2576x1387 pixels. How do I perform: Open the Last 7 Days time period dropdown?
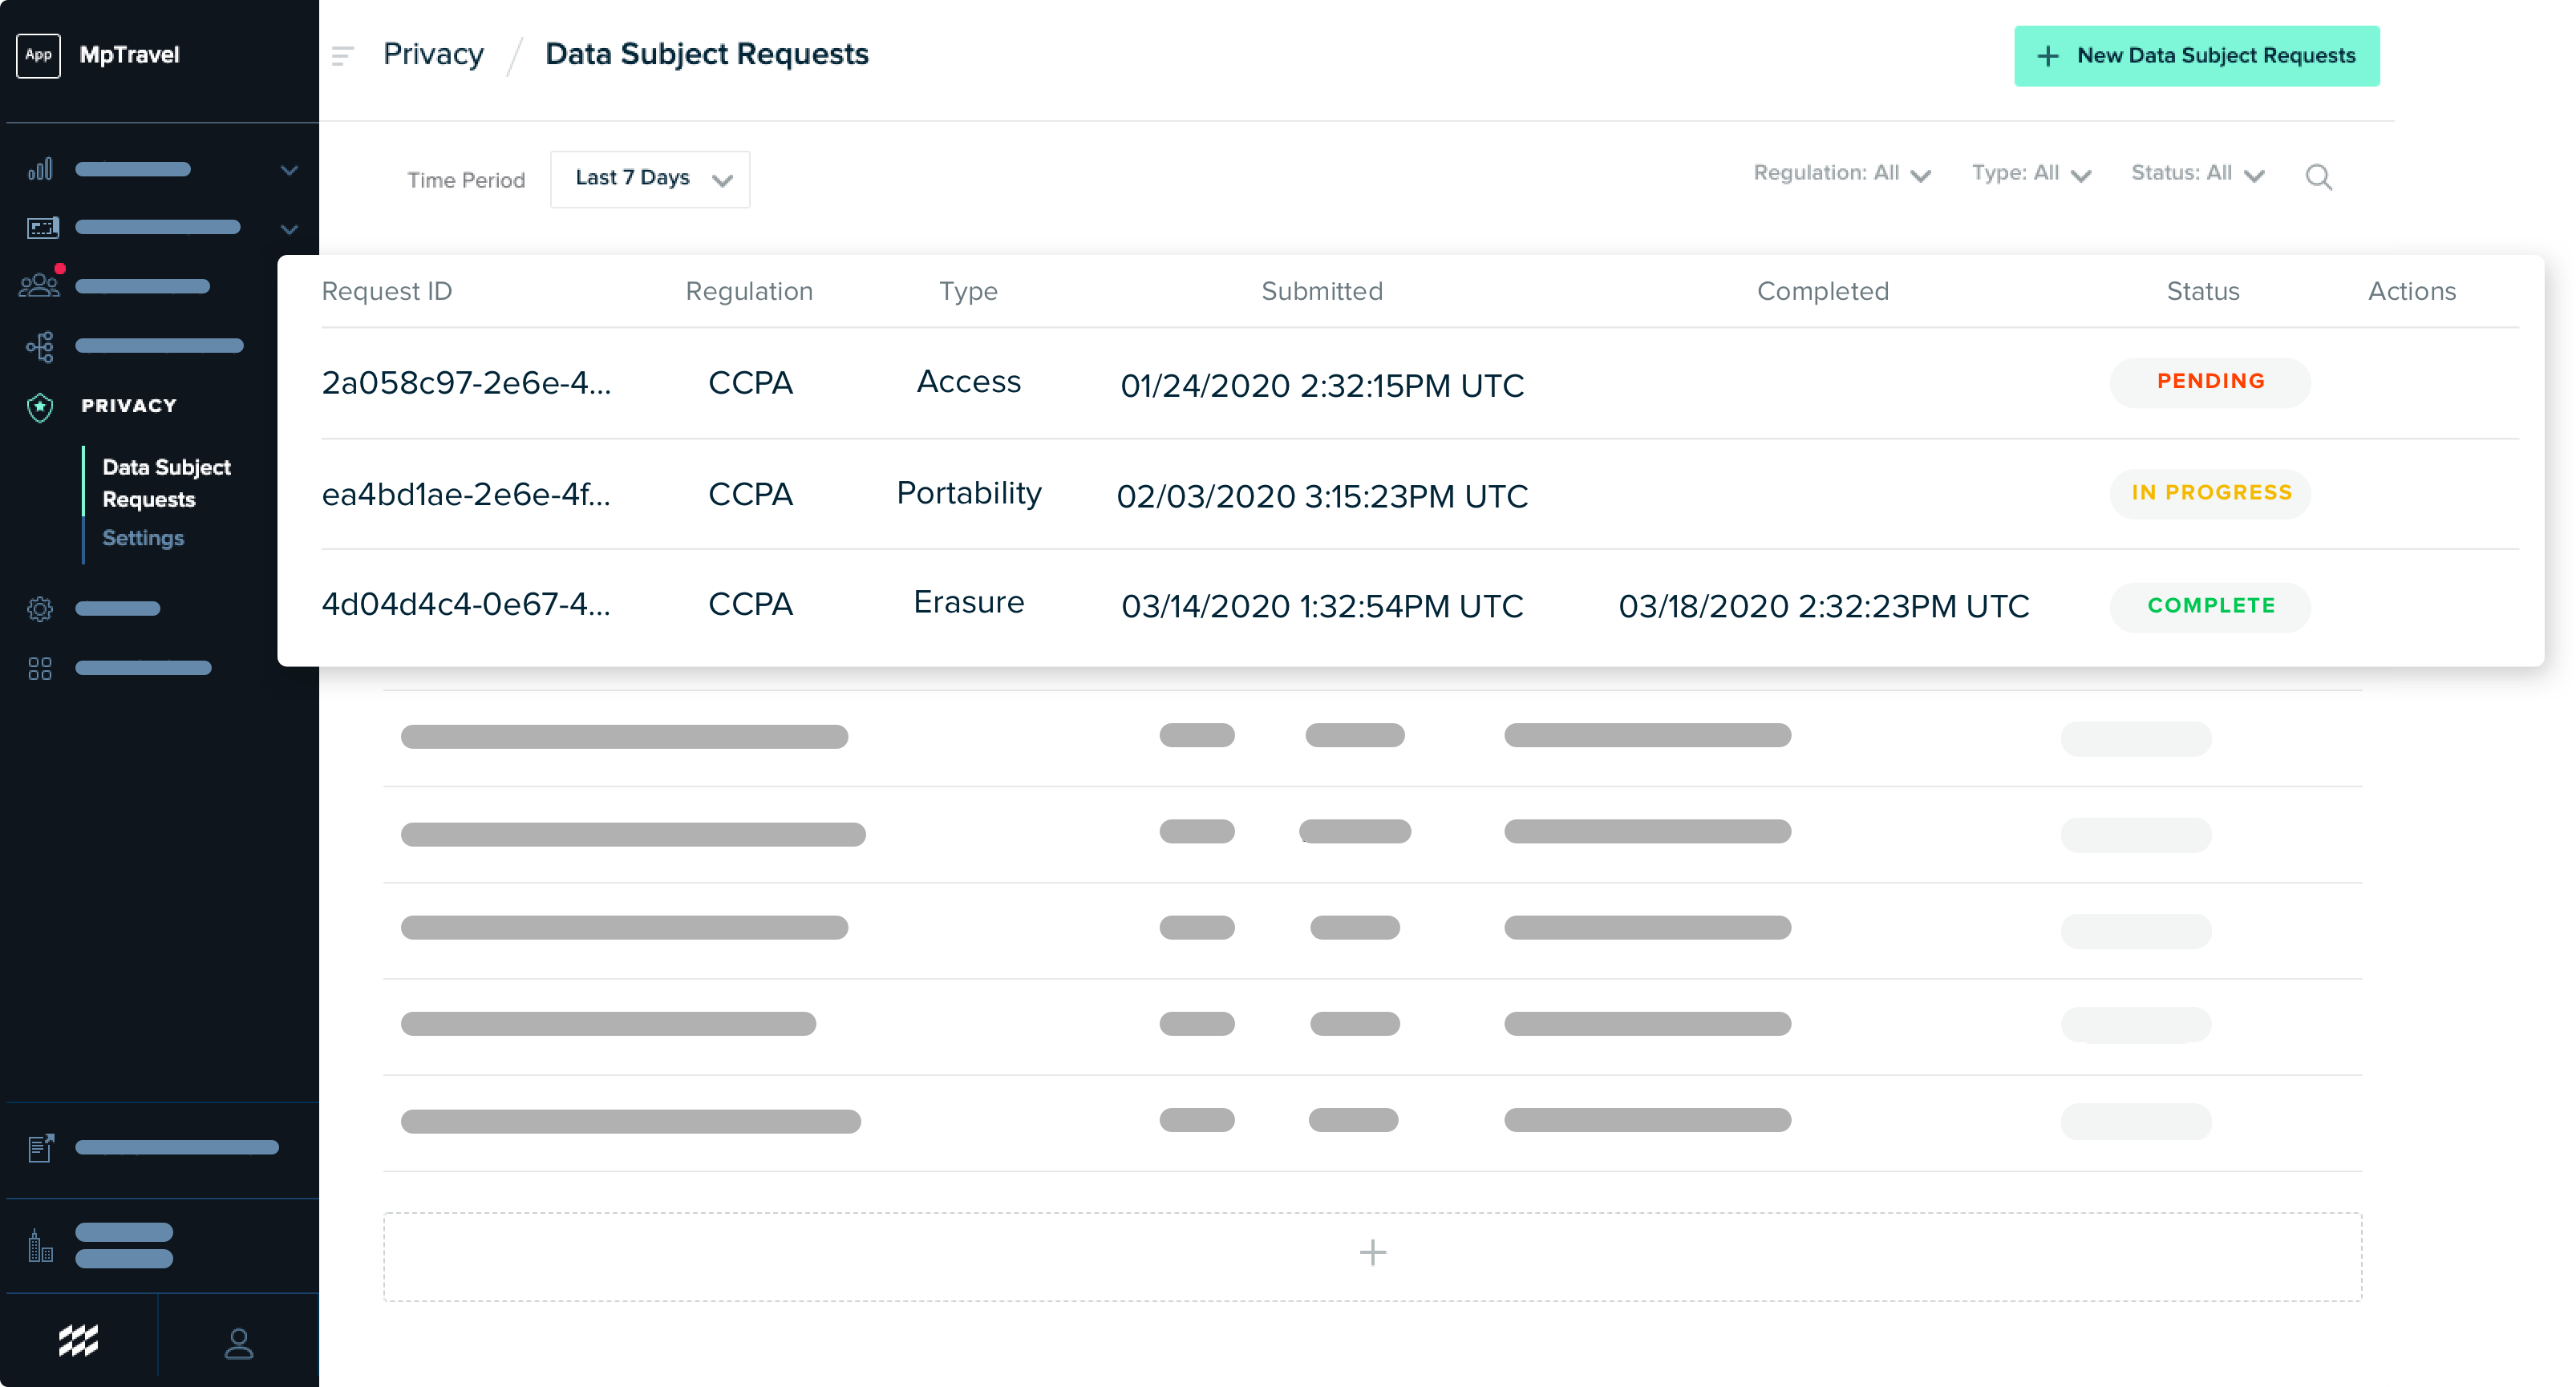[x=650, y=179]
